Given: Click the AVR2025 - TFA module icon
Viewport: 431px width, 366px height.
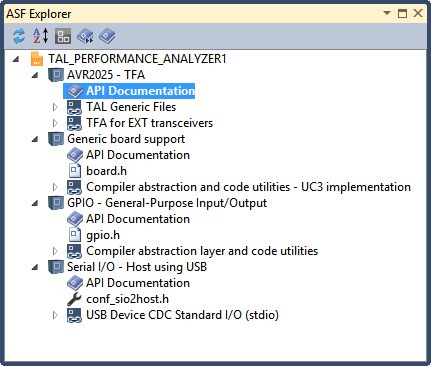Looking at the screenshot, I should [56, 75].
